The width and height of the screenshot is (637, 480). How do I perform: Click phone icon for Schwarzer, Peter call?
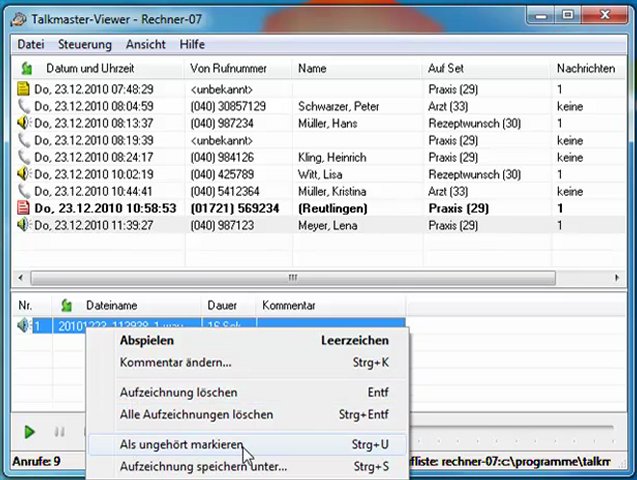[24, 106]
